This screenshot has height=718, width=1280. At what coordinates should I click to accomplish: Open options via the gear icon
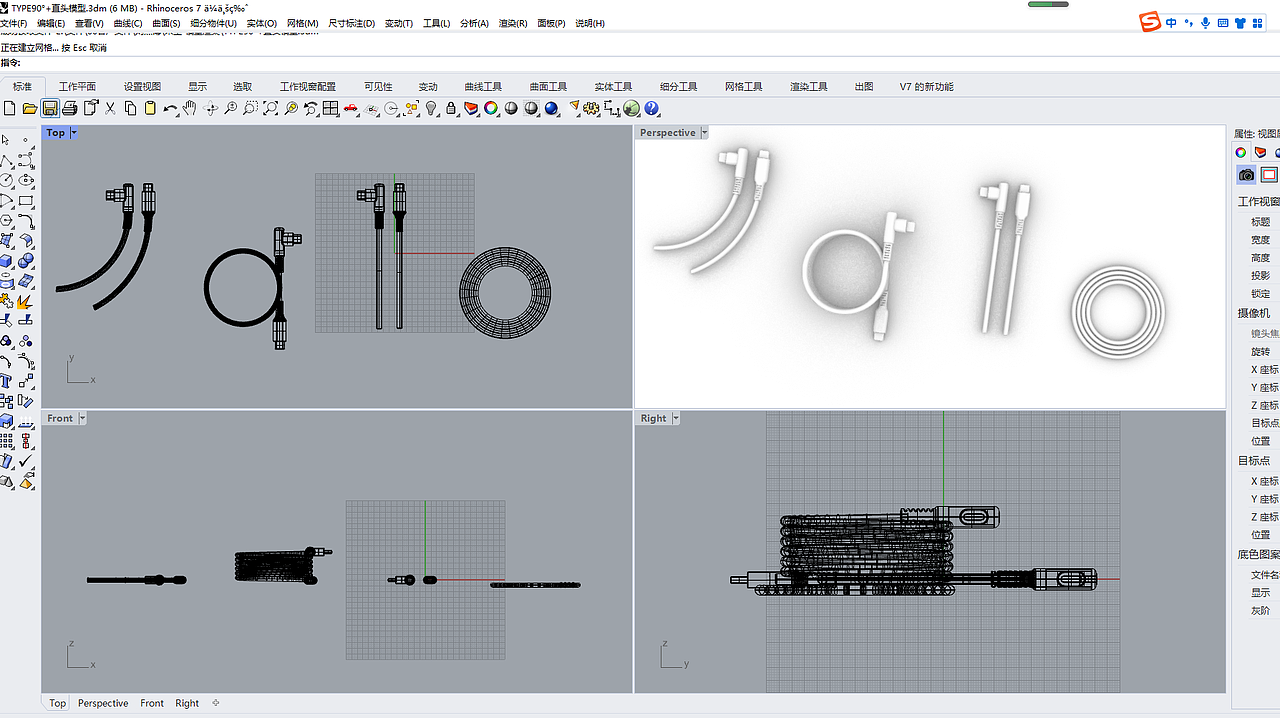click(x=591, y=108)
